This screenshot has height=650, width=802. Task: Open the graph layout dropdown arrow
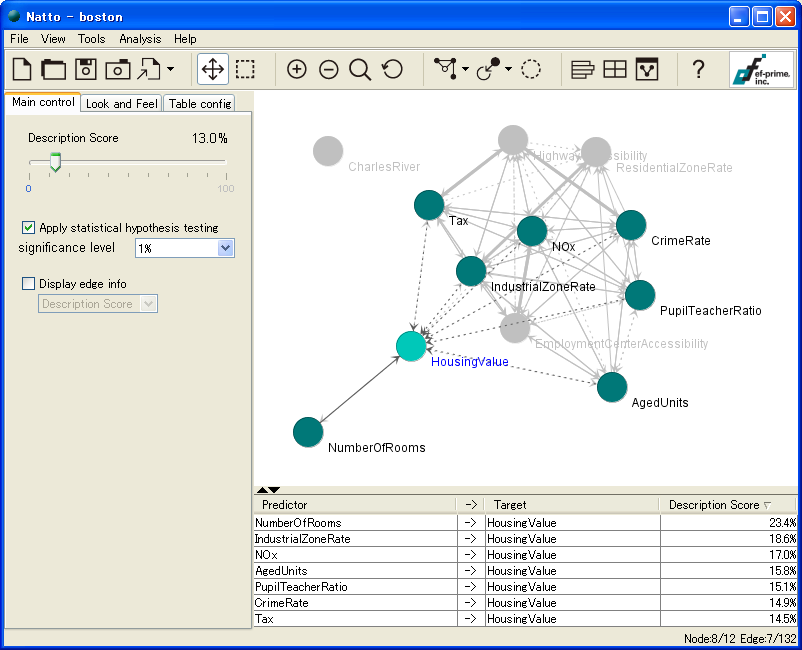click(x=466, y=70)
